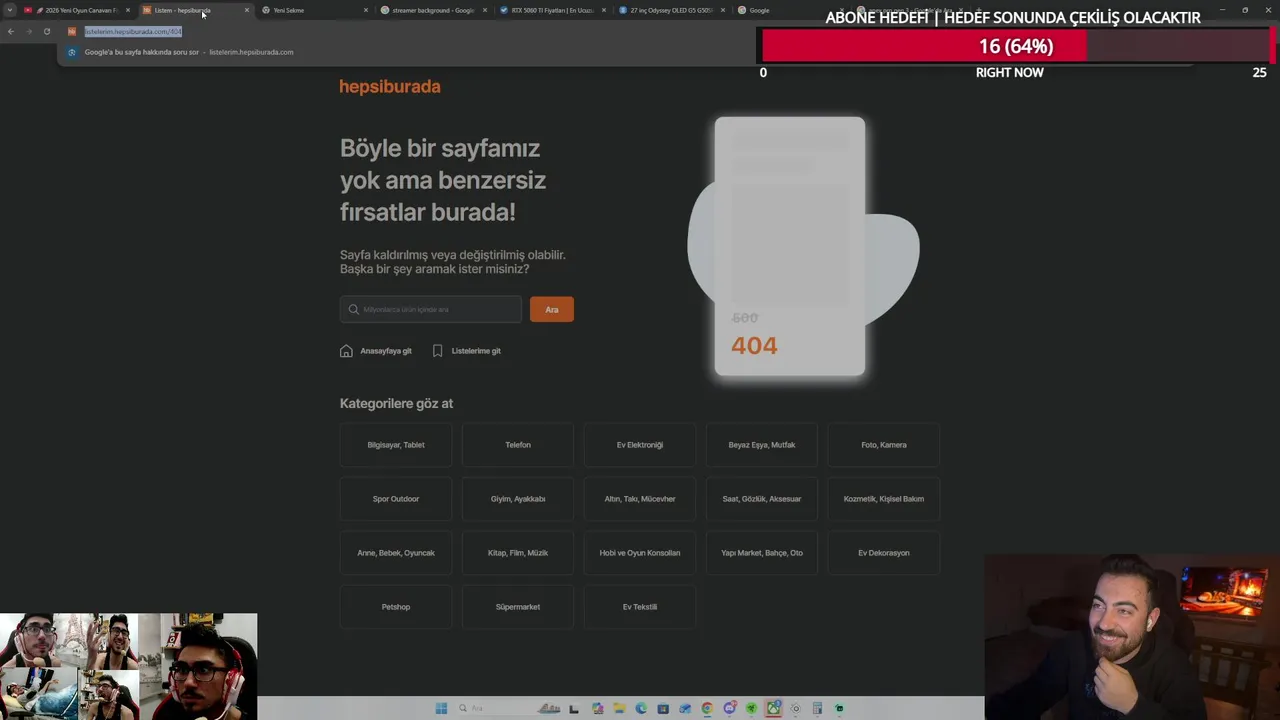Image resolution: width=1280 pixels, height=720 pixels.
Task: Open Microsoft Store from taskbar
Action: [663, 708]
